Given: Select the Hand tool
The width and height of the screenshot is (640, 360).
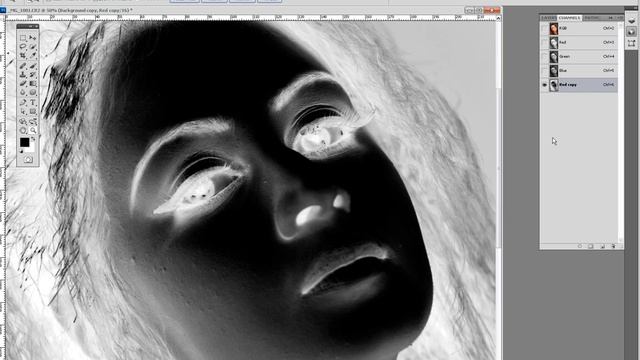Looking at the screenshot, I should [23, 130].
